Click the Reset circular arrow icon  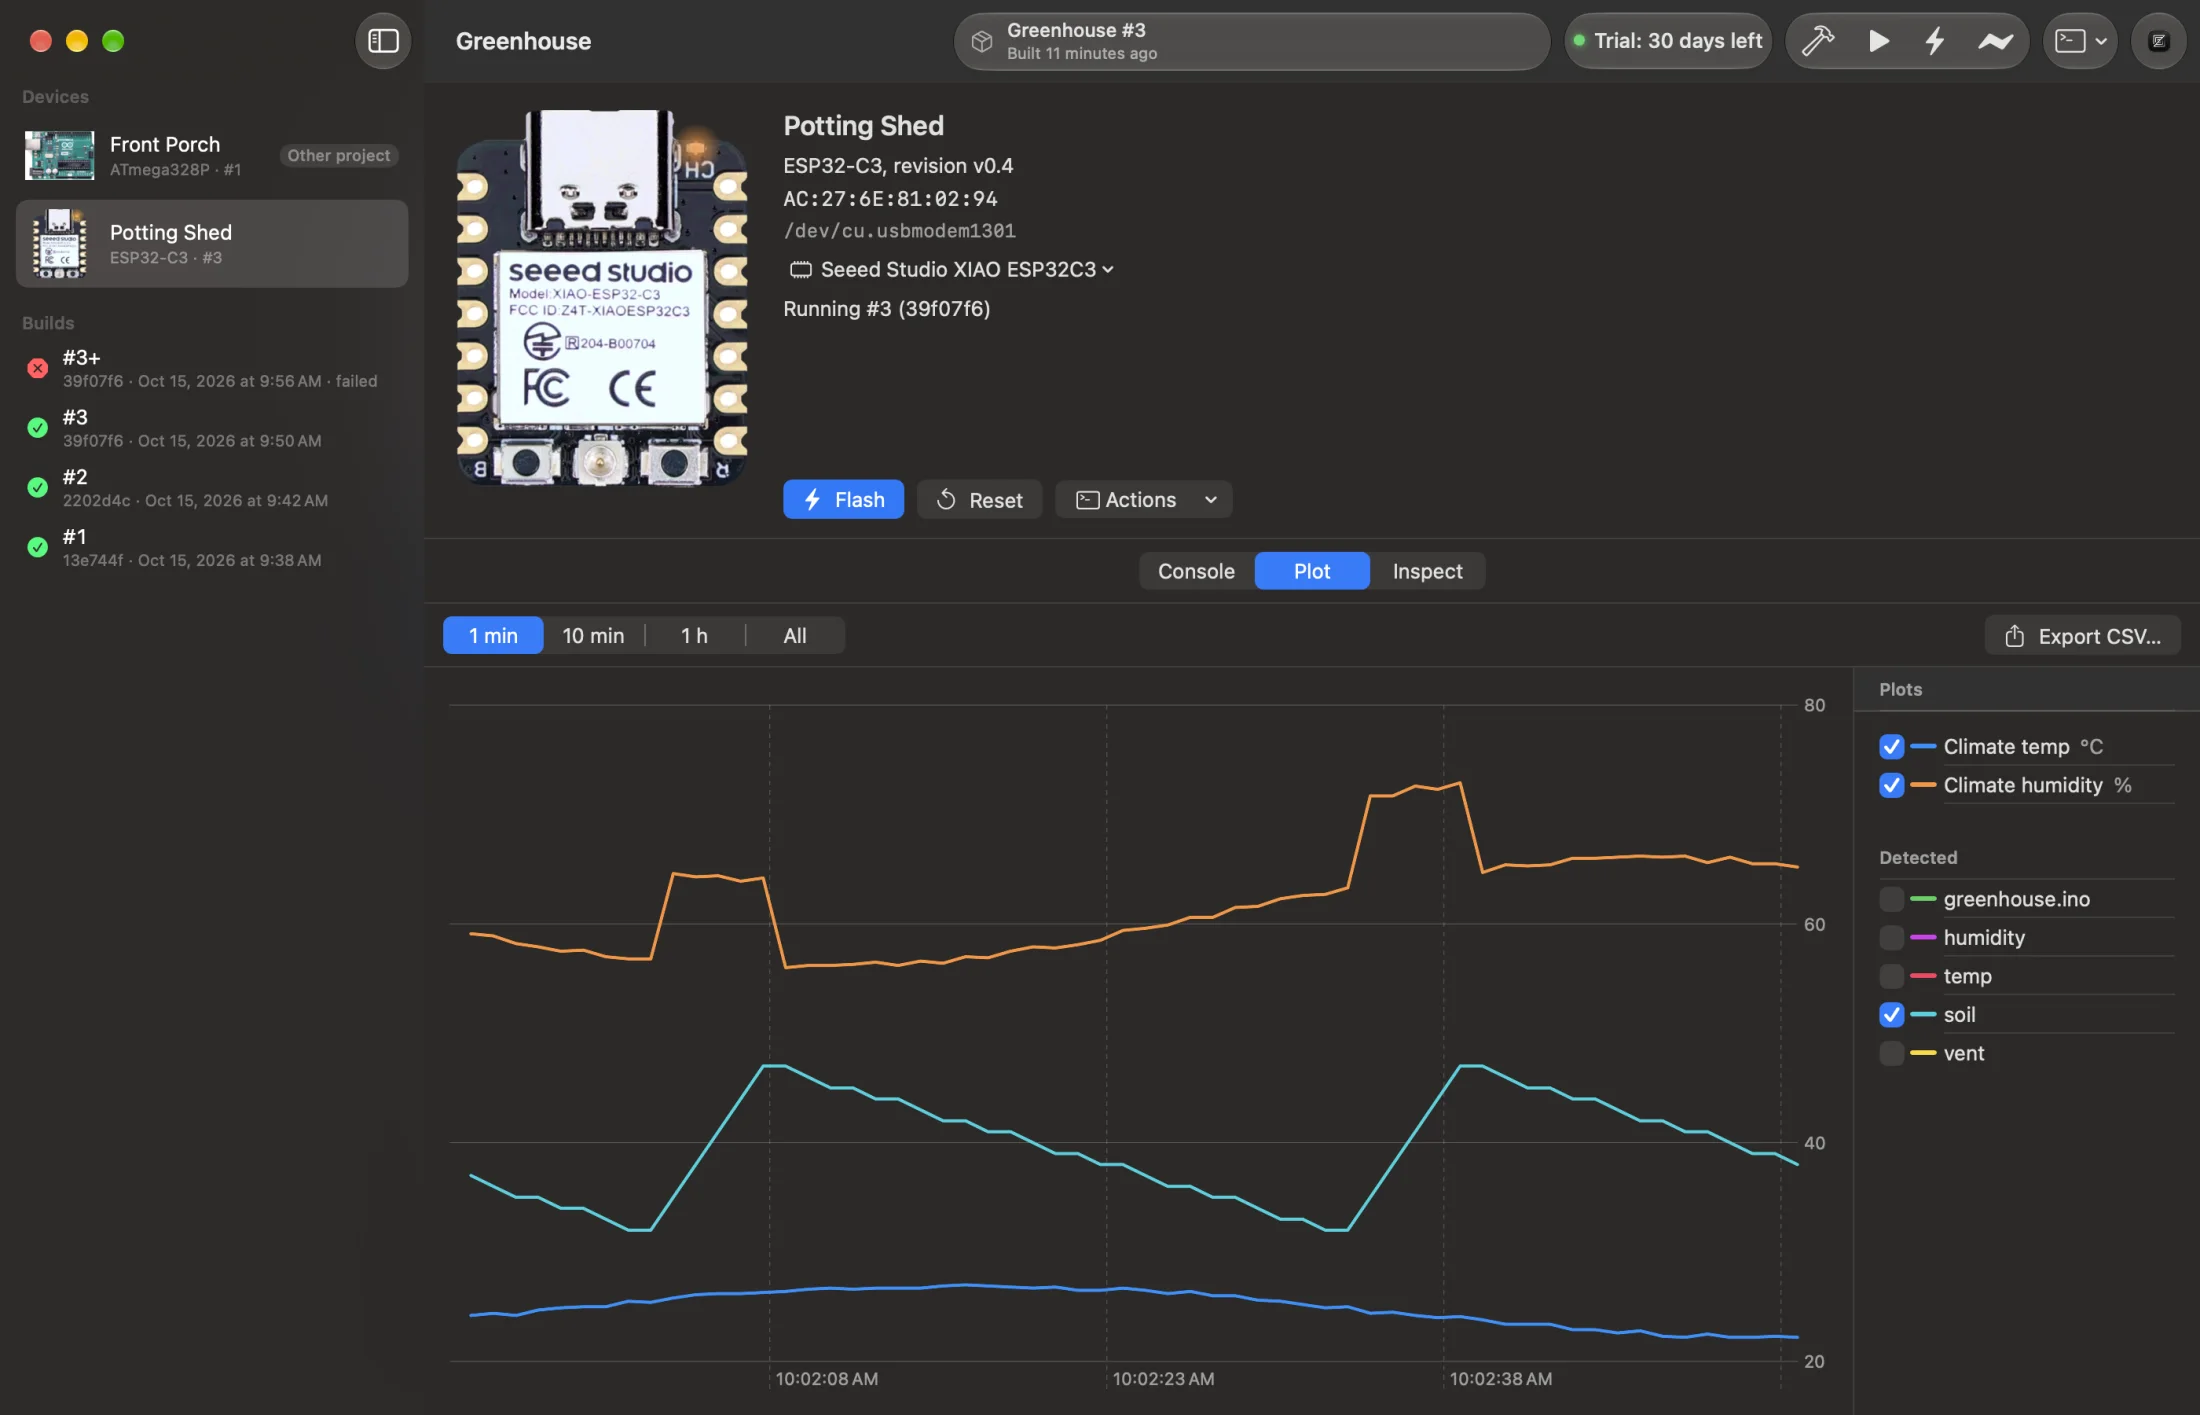pyautogui.click(x=946, y=499)
